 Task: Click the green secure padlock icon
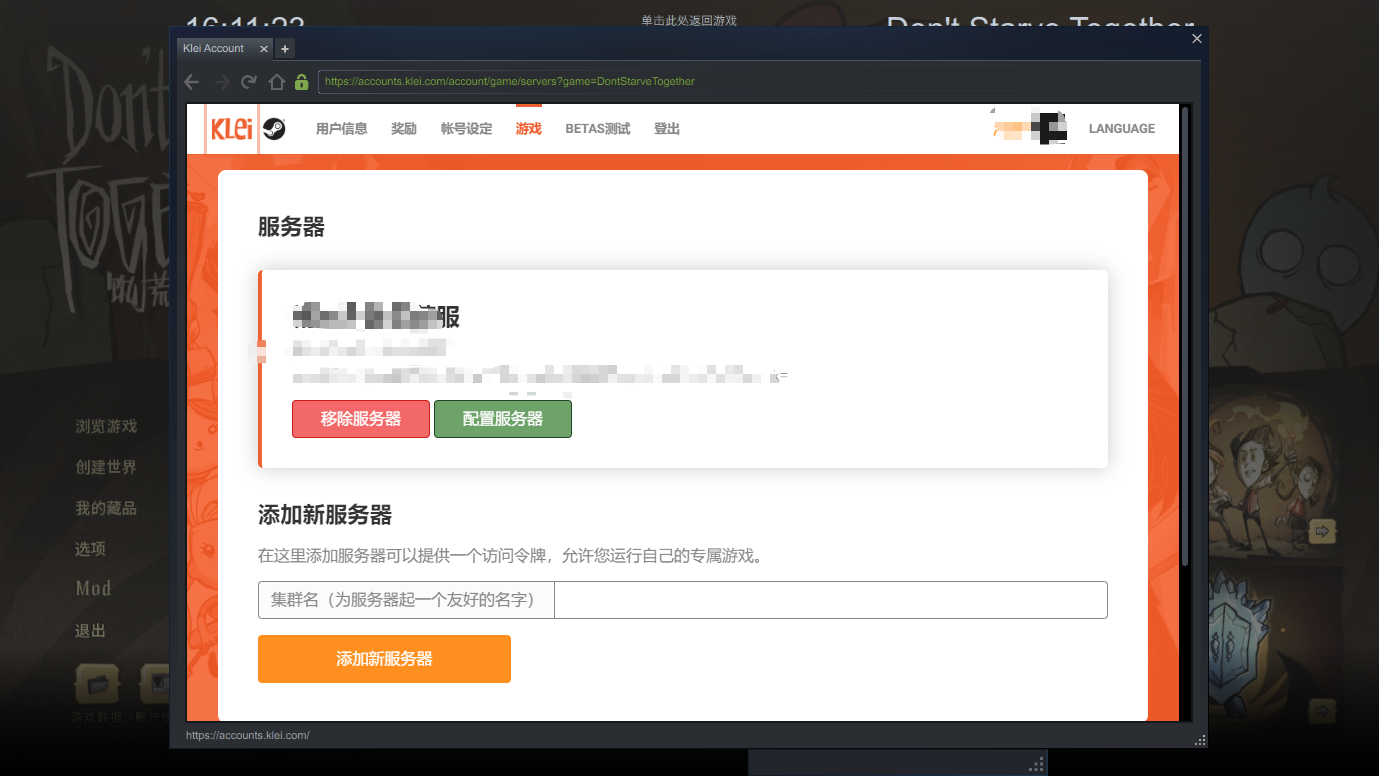tap(301, 82)
